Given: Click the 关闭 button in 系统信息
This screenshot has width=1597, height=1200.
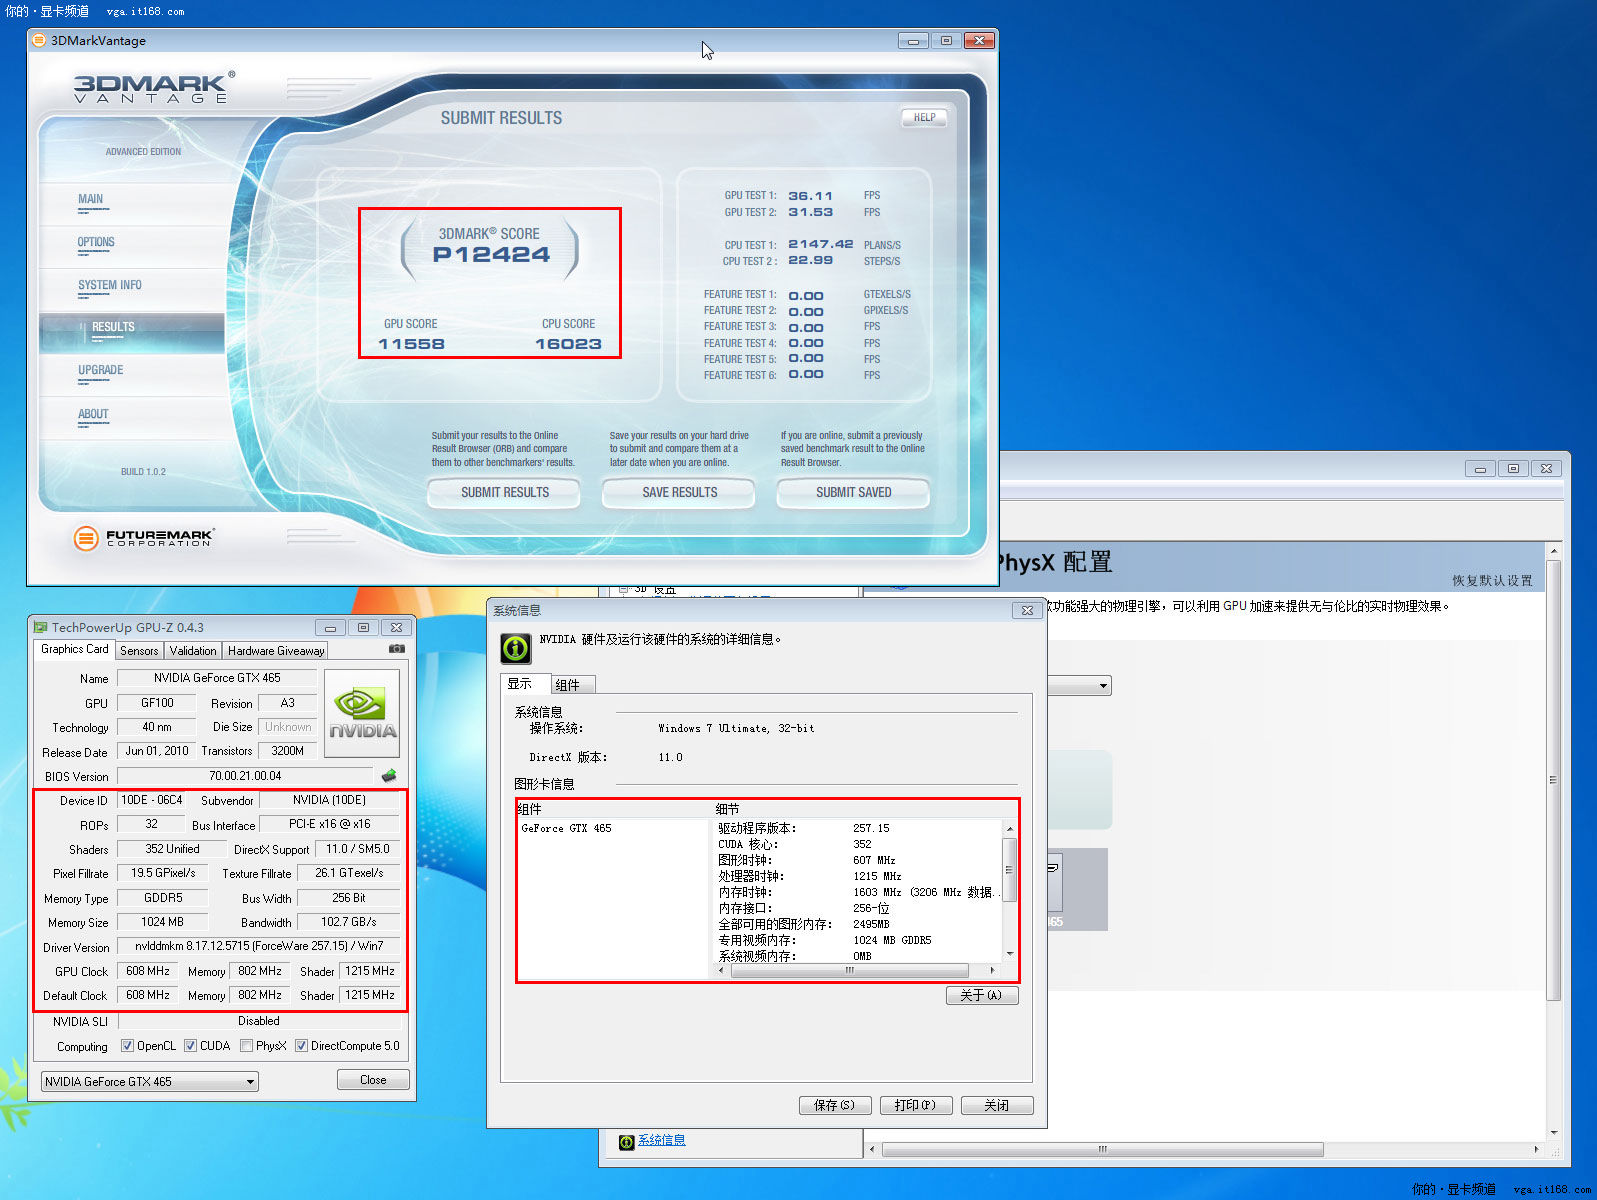Looking at the screenshot, I should [996, 1105].
